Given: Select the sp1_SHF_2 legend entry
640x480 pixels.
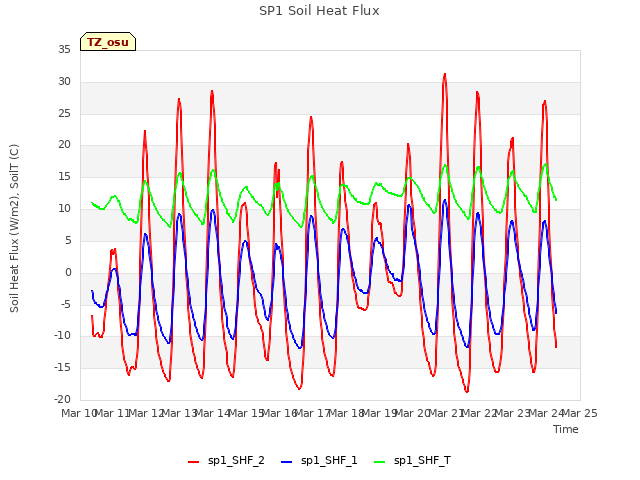Looking at the screenshot, I should coord(226,461).
